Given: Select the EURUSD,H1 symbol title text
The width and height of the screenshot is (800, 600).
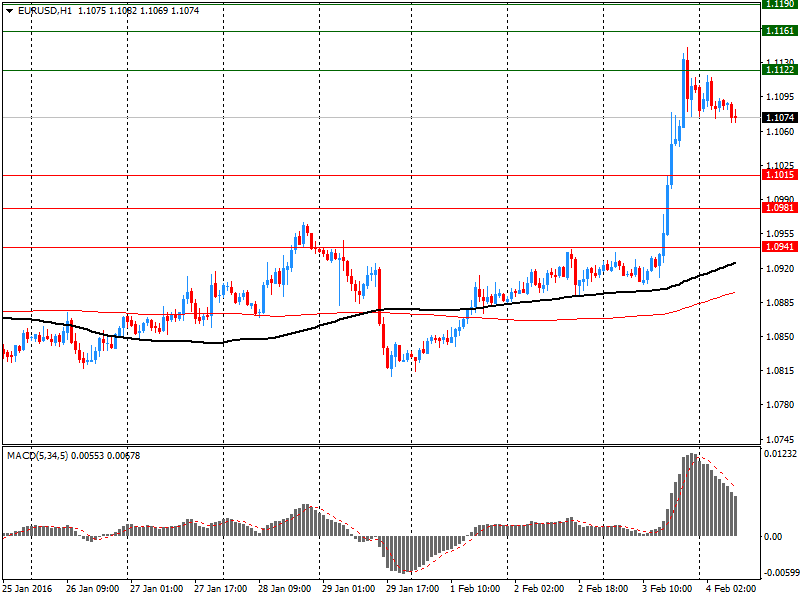Looking at the screenshot, I should click(x=45, y=11).
